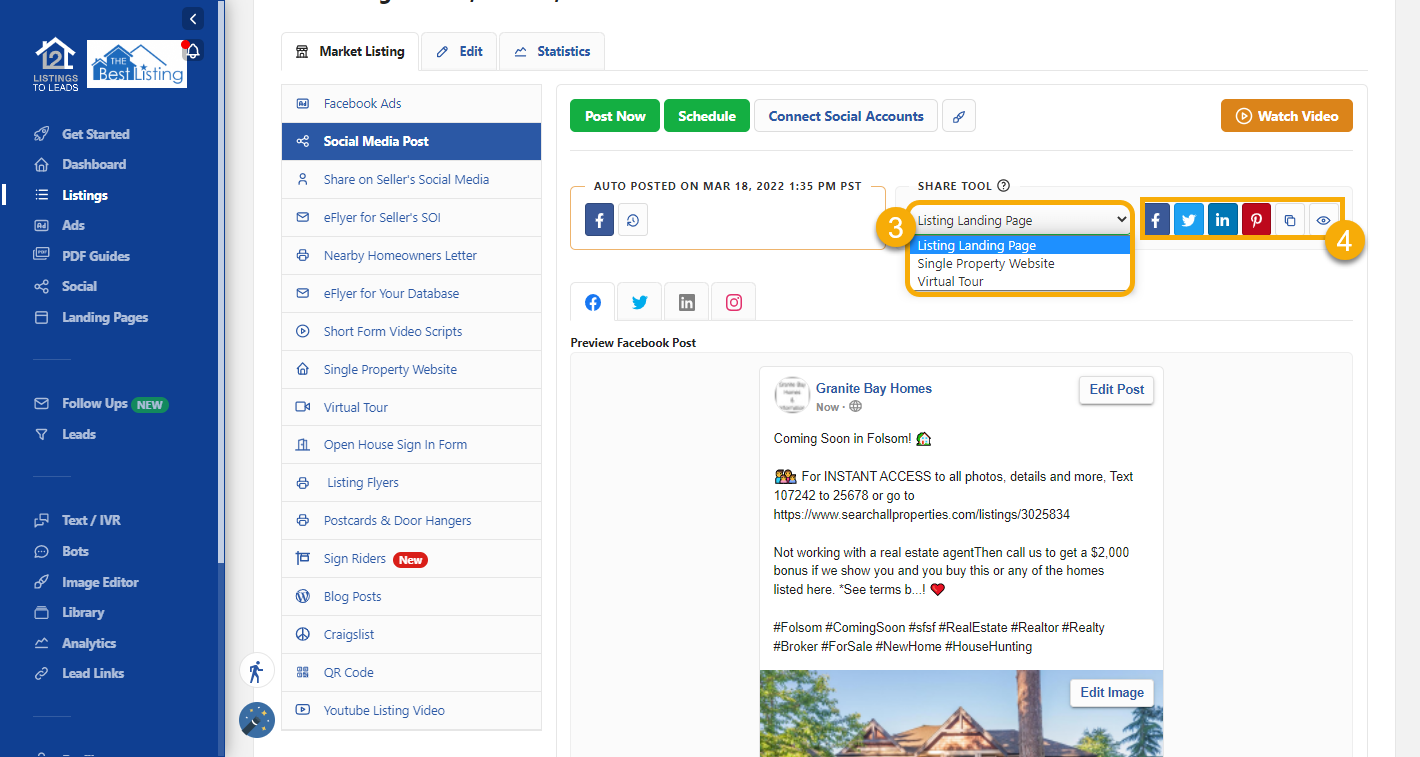Select Single Property Website from the dropdown
The image size is (1420, 757).
click(985, 263)
